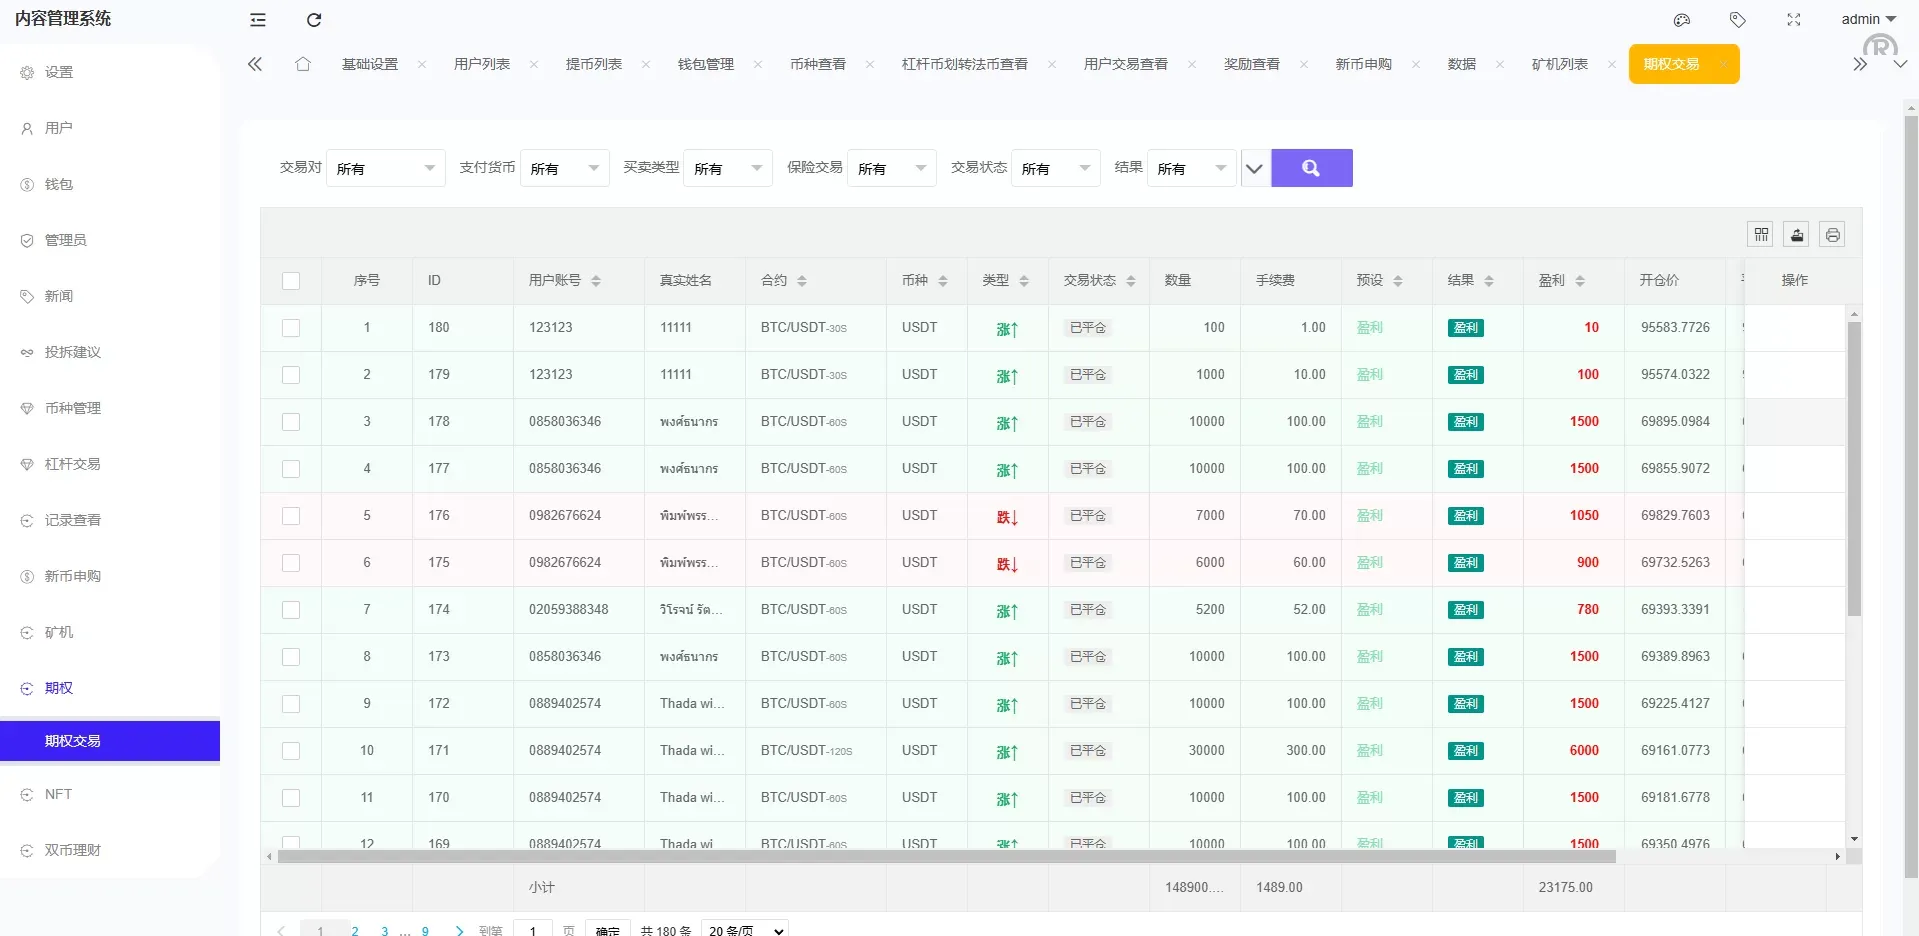
Task: Click the tag icon in the header
Action: click(1737, 20)
